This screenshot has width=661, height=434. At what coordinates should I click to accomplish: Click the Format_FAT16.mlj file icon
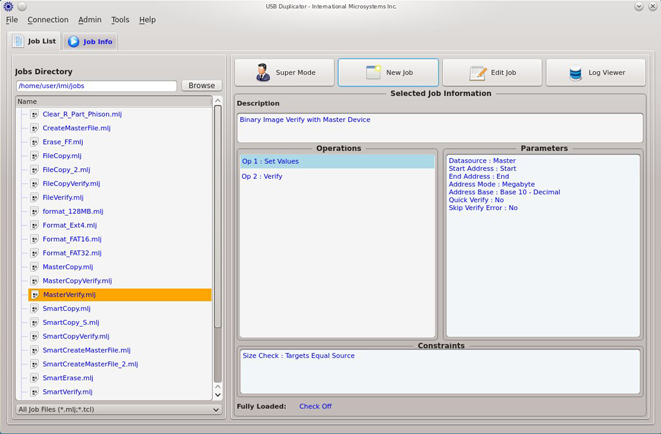(35, 239)
